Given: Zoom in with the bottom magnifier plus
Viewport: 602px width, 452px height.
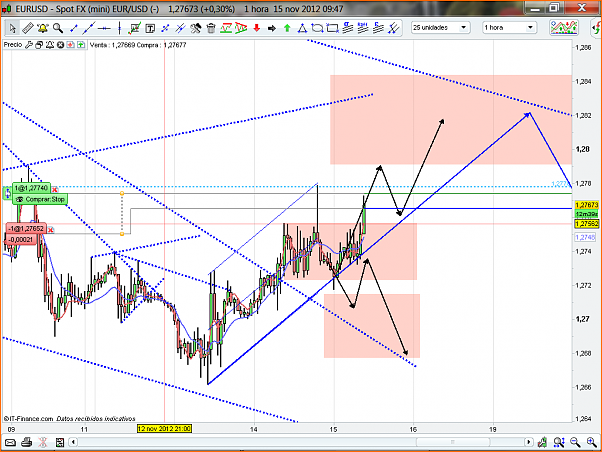Looking at the screenshot, I should click(x=592, y=442).
